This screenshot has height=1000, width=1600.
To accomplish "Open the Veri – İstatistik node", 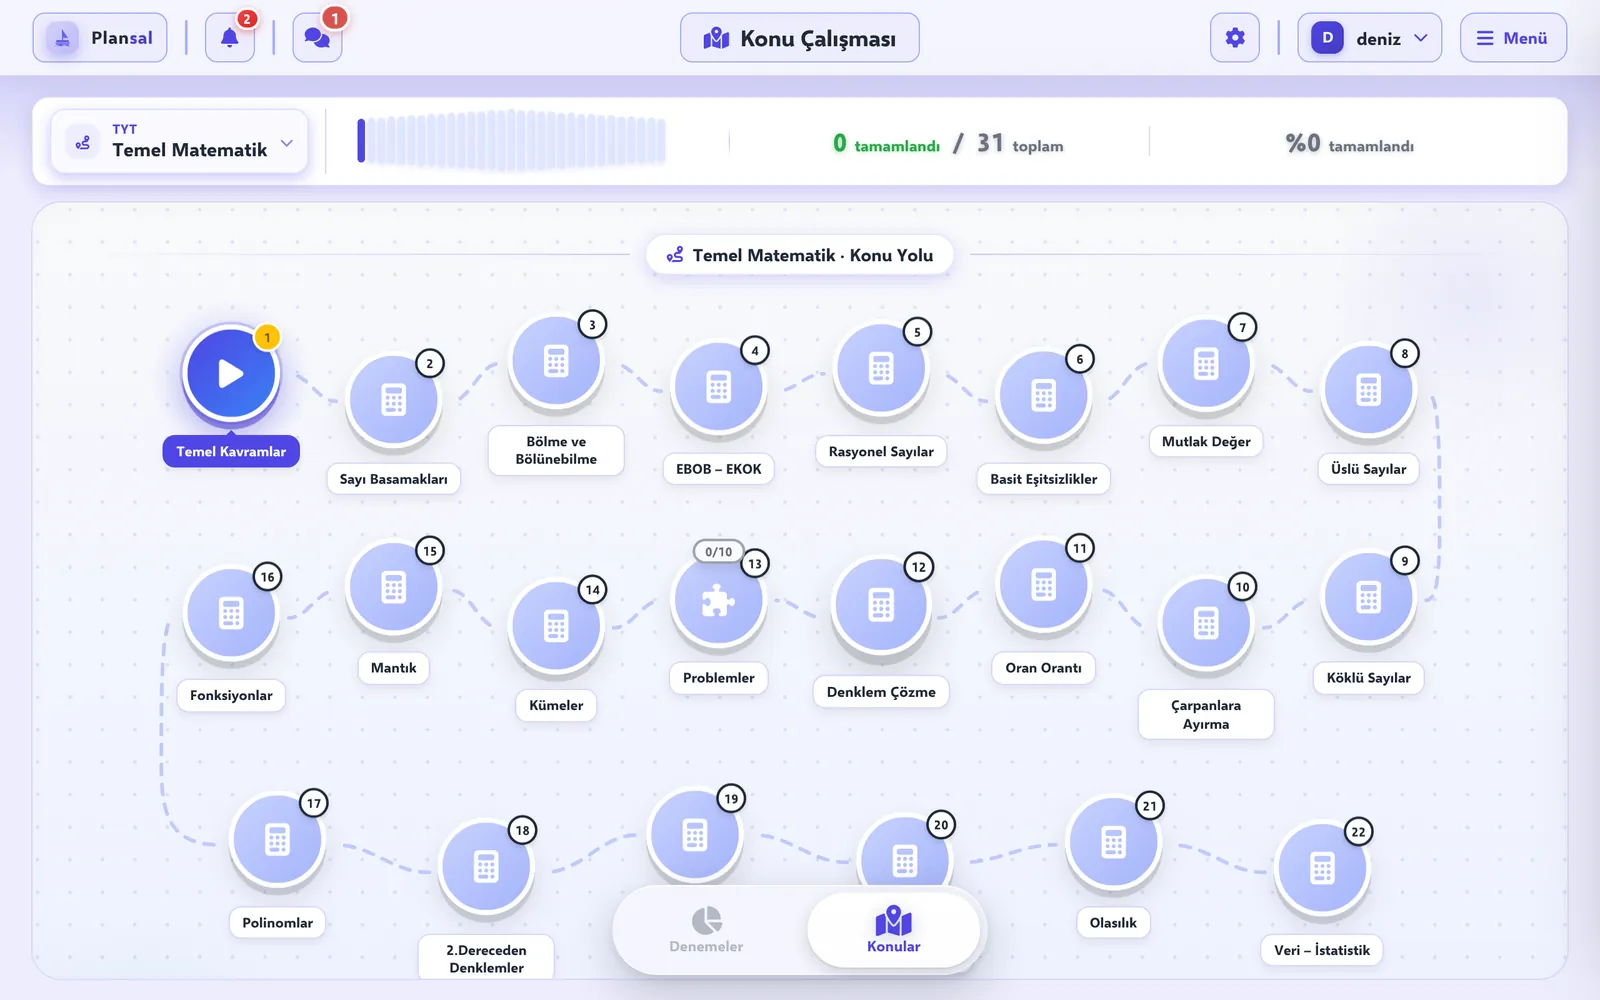I will [x=1322, y=868].
